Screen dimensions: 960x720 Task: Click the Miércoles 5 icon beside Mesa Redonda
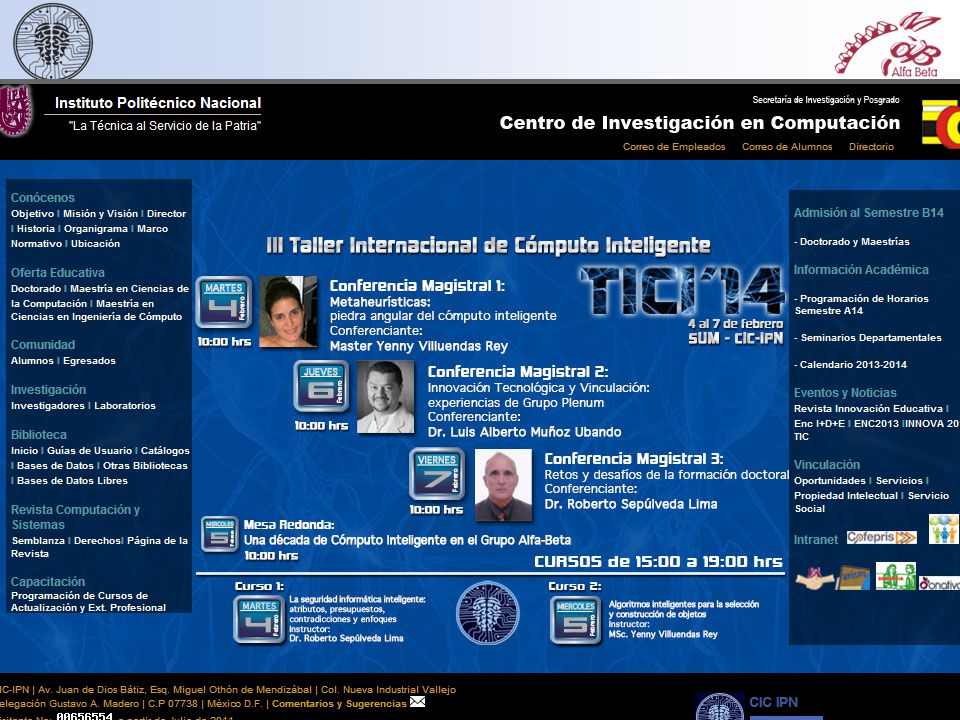click(x=219, y=534)
